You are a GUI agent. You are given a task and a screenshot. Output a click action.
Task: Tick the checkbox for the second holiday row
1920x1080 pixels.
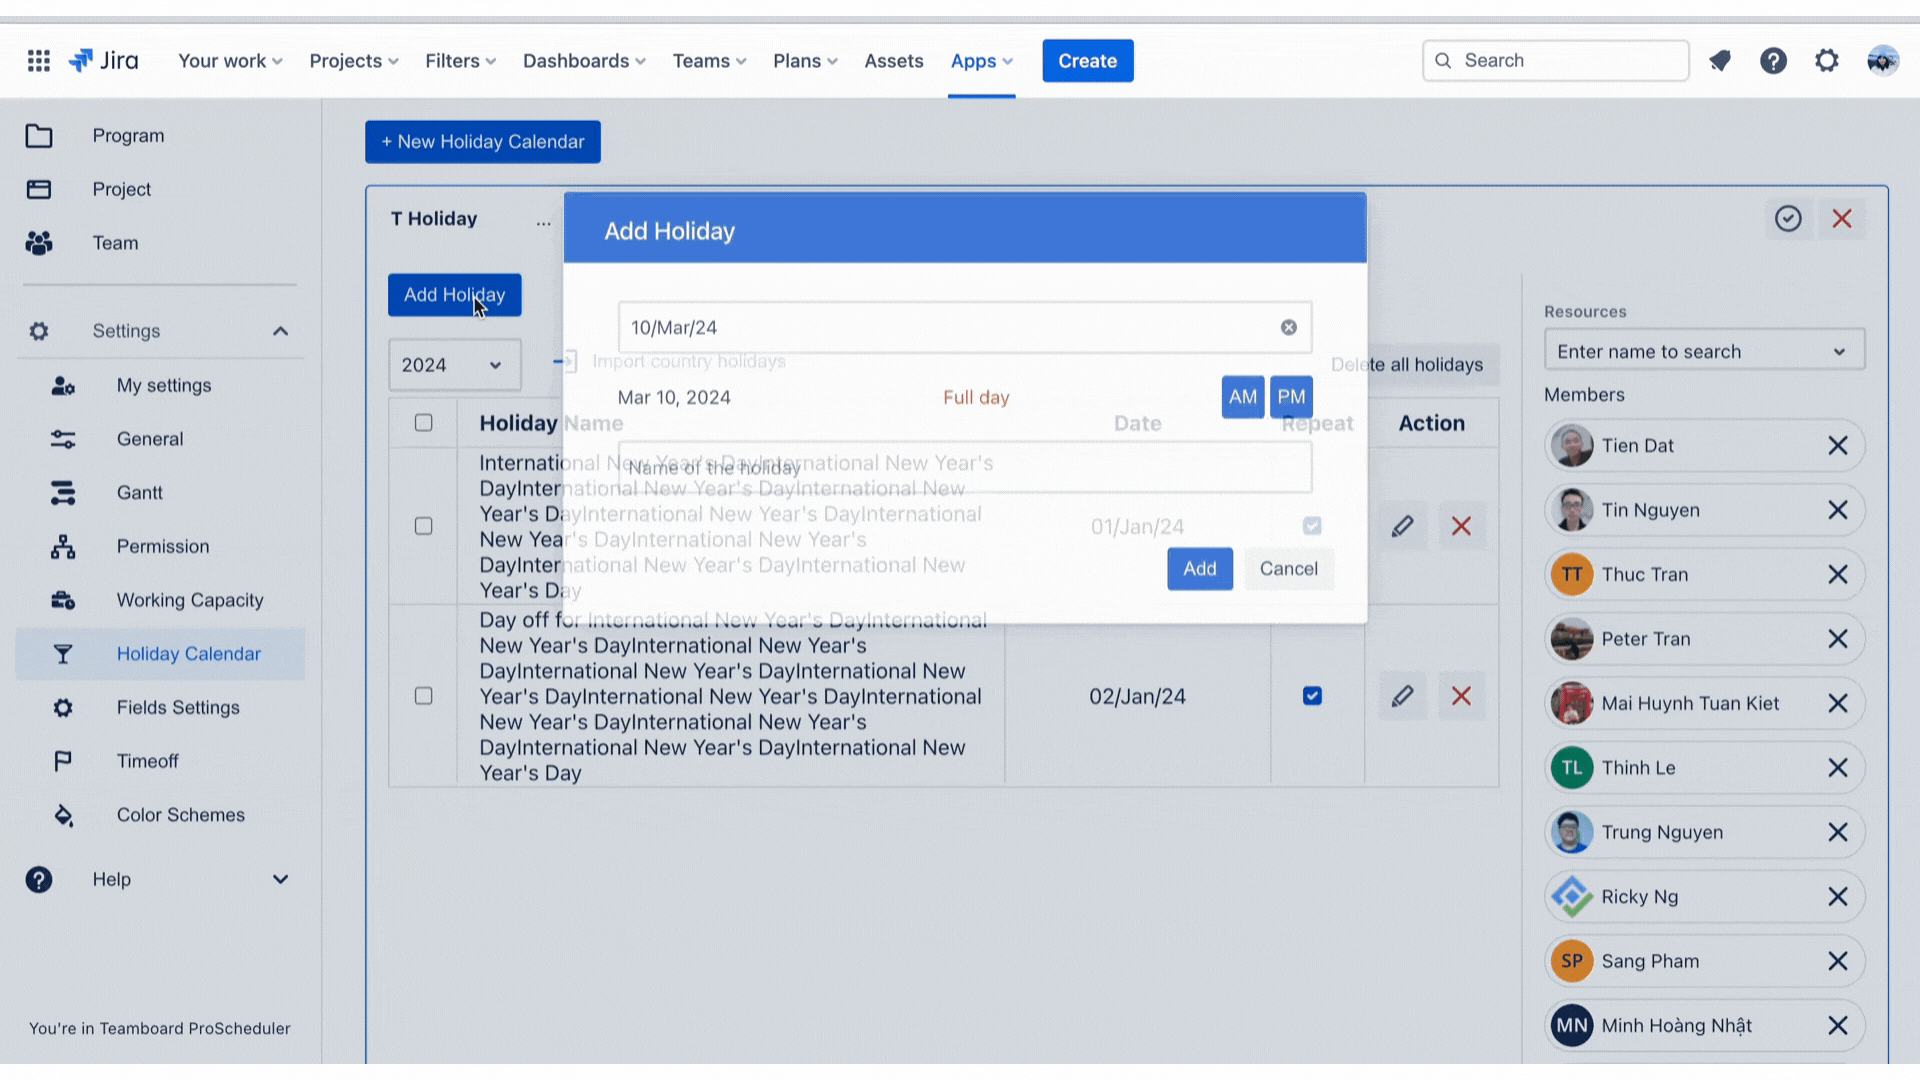424,696
